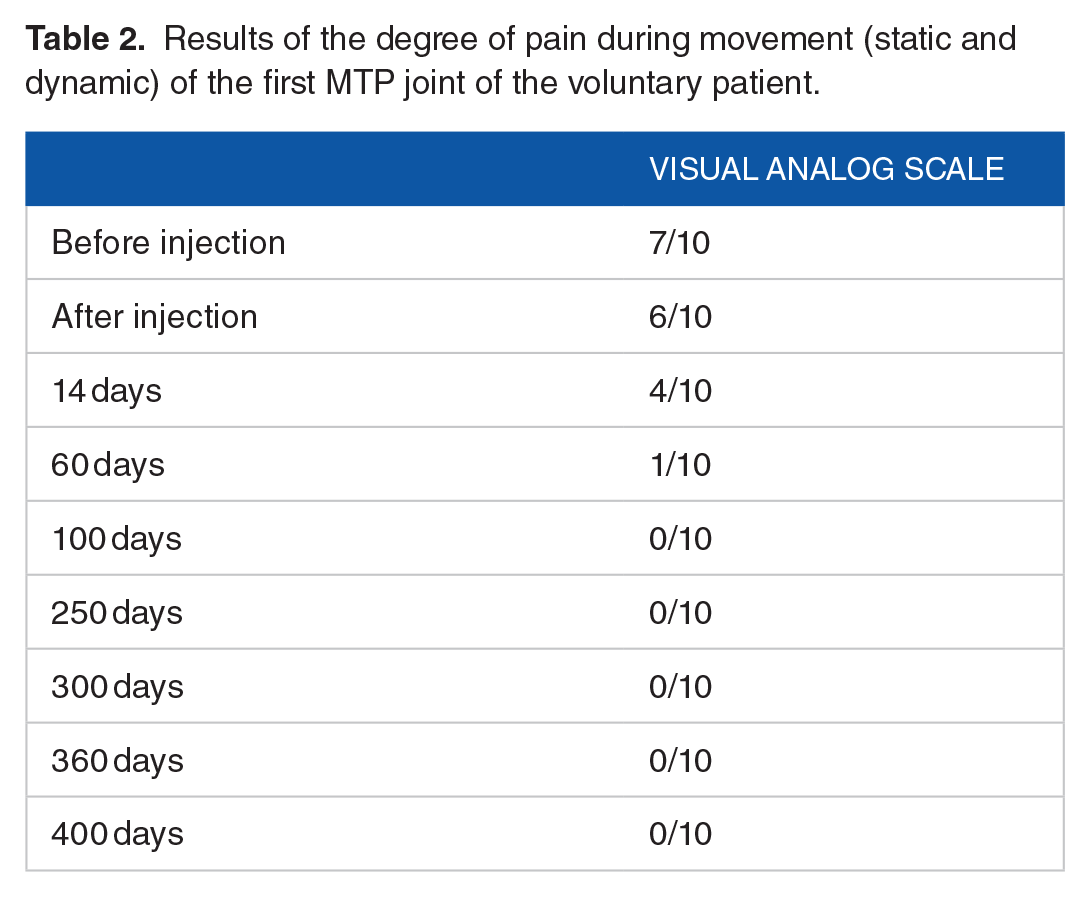Viewport: 1090px width, 897px height.
Task: Click the '360 days' row label
Action: 117,761
